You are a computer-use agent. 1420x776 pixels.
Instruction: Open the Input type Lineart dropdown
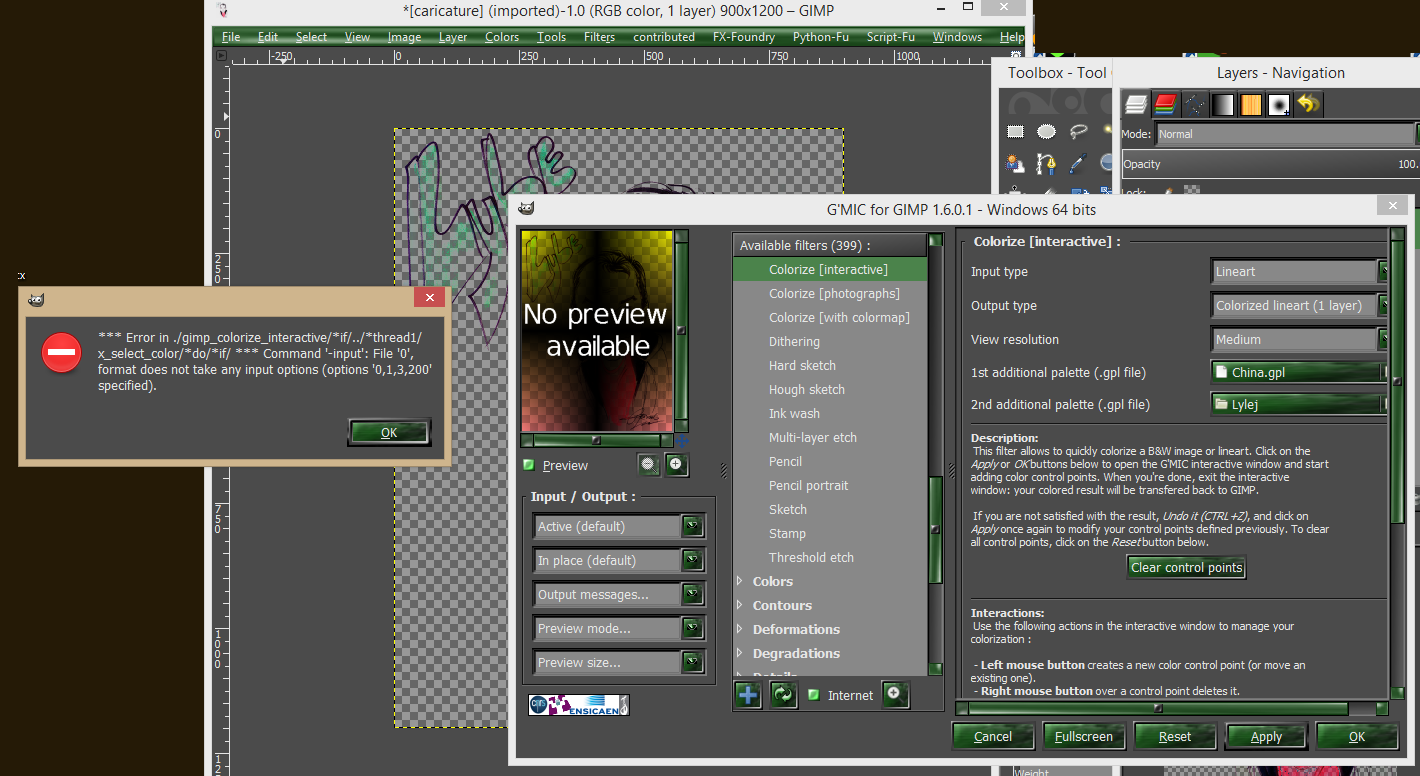(1300, 271)
